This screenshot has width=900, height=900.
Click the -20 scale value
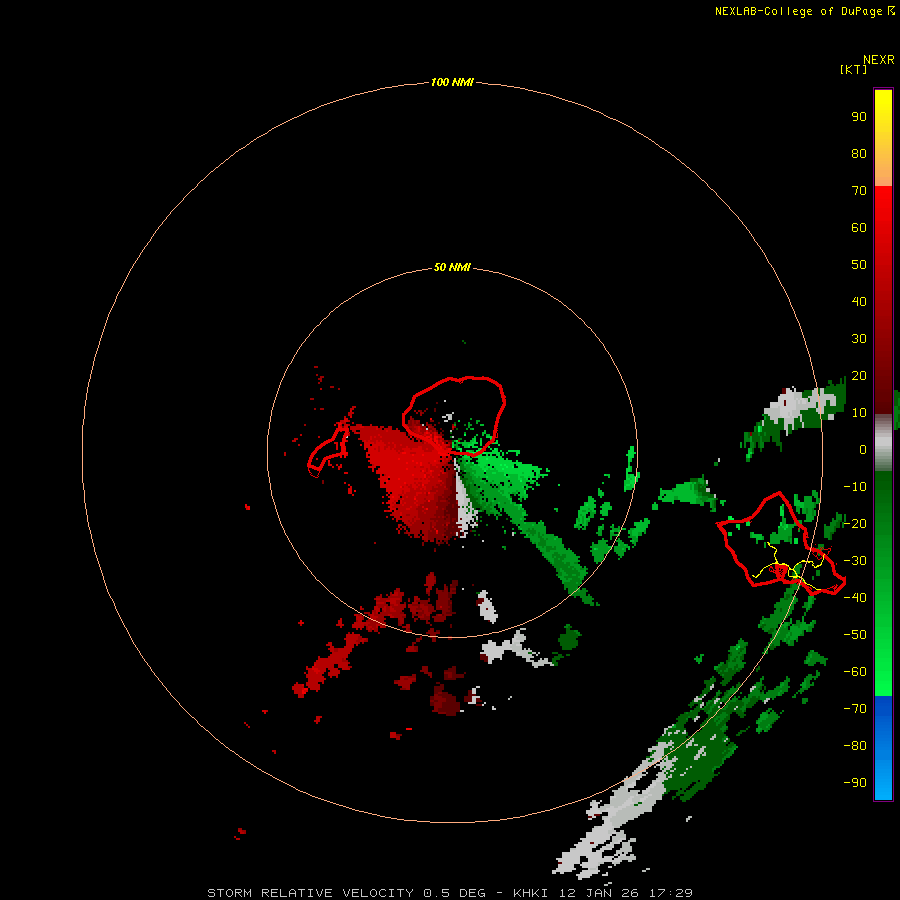click(855, 523)
